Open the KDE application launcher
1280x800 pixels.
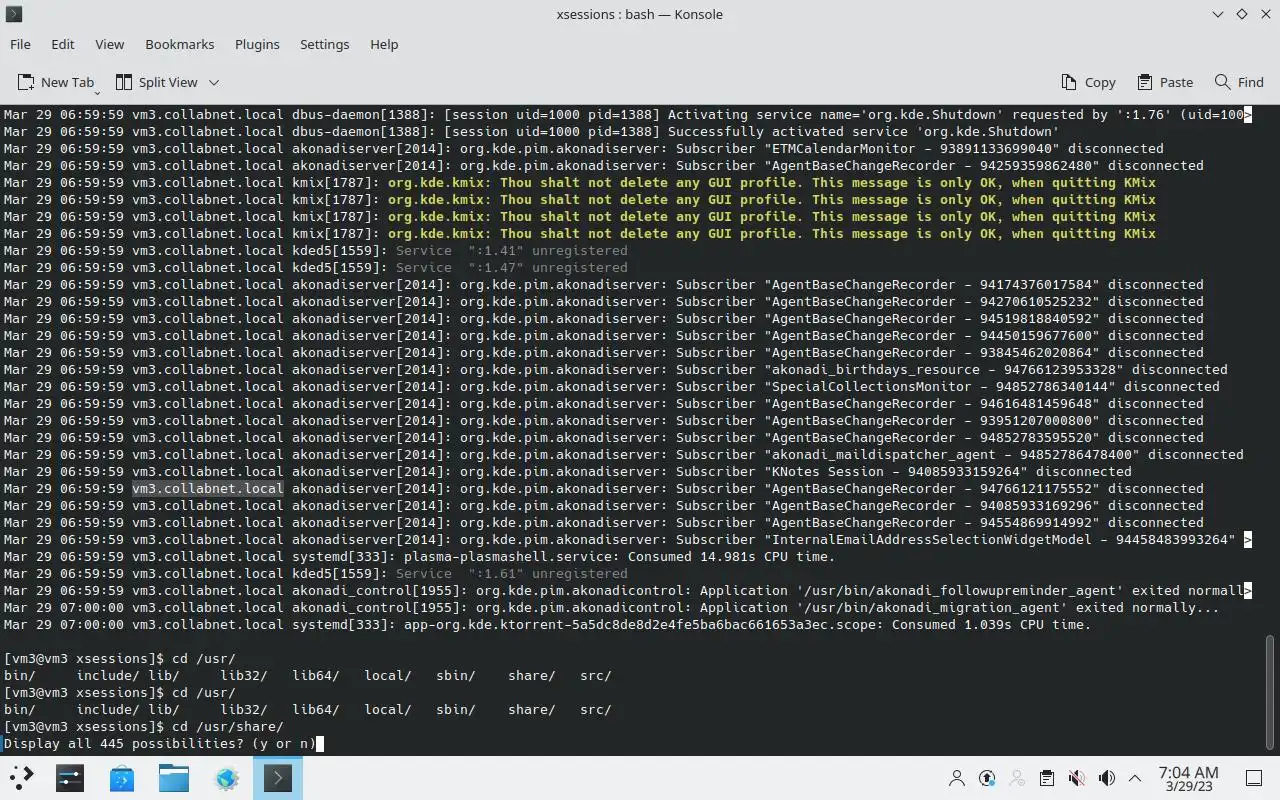coord(22,777)
